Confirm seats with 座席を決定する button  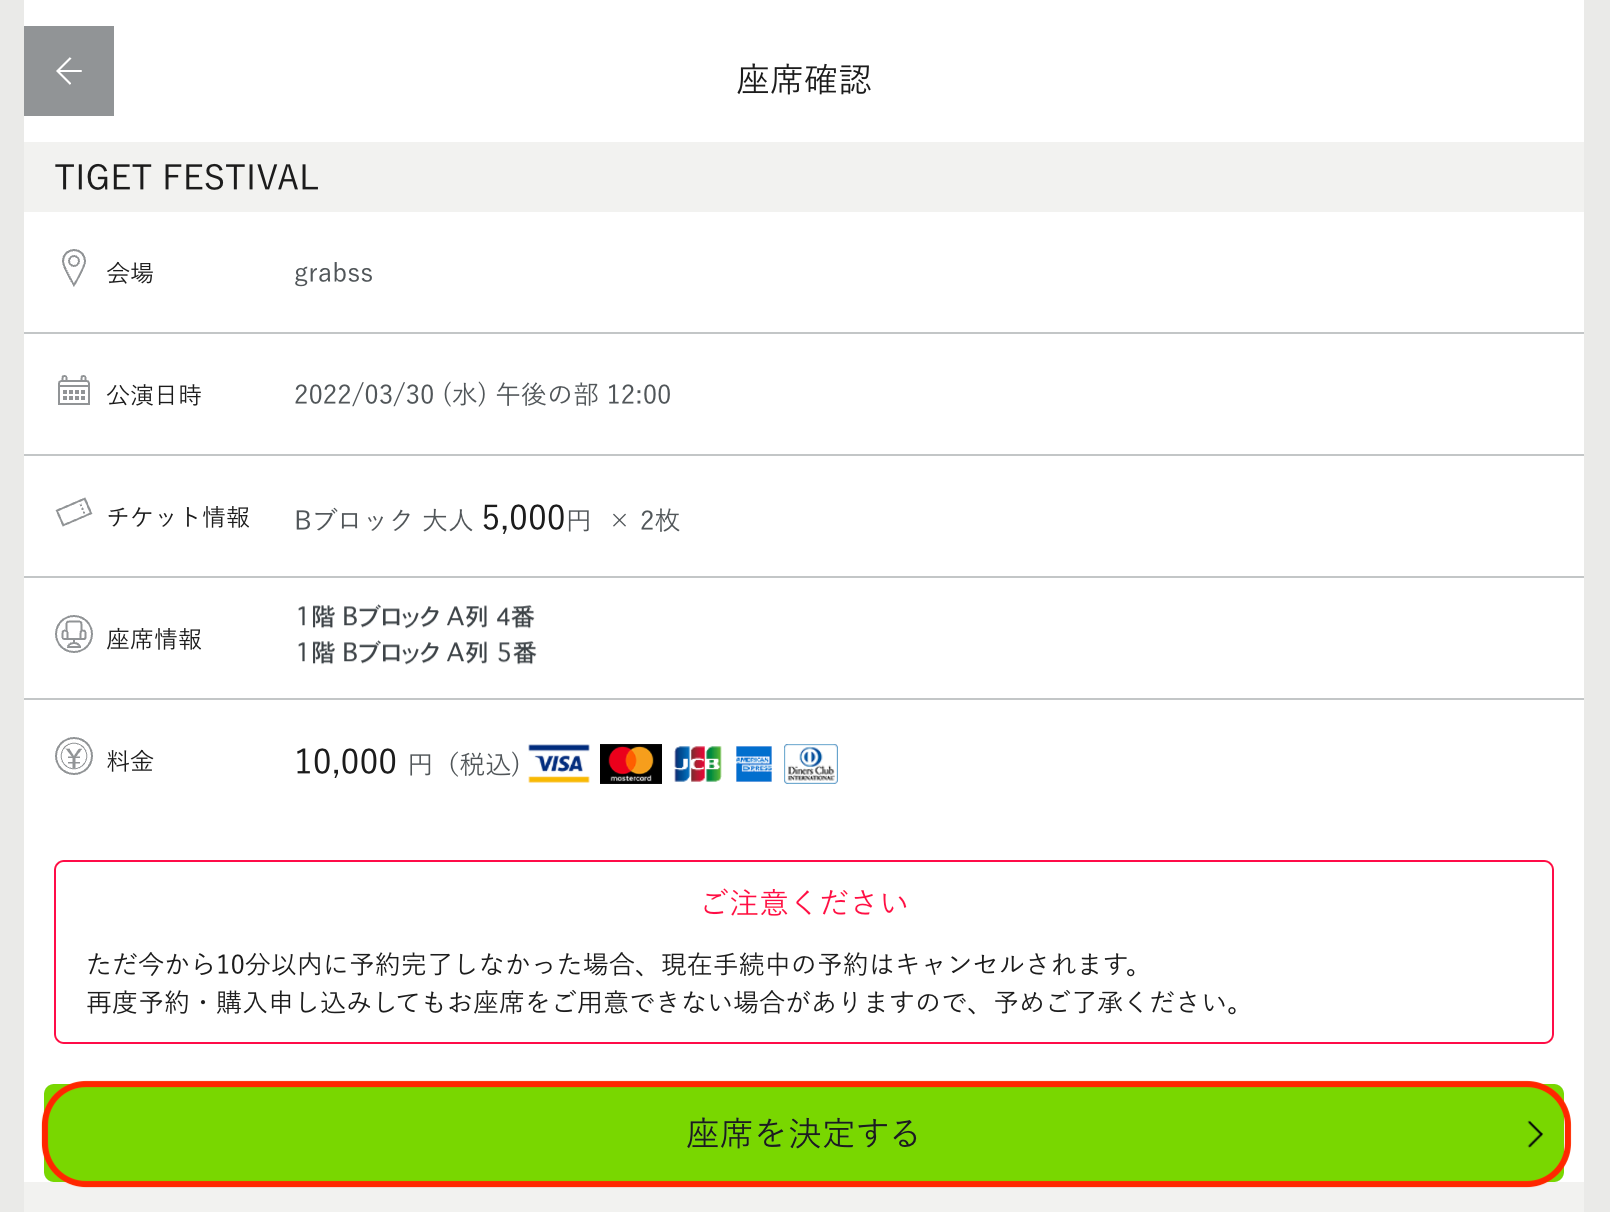click(804, 1134)
